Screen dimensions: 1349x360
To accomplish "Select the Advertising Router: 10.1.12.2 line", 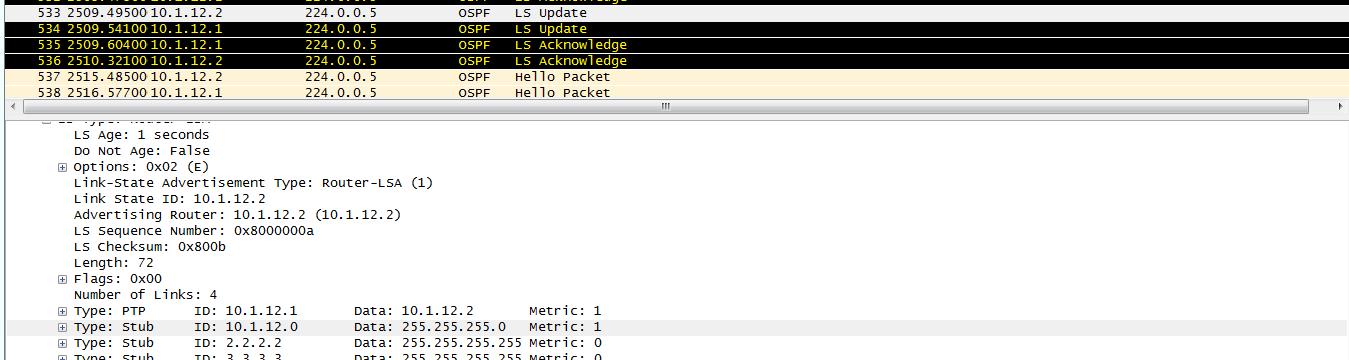I will [237, 215].
